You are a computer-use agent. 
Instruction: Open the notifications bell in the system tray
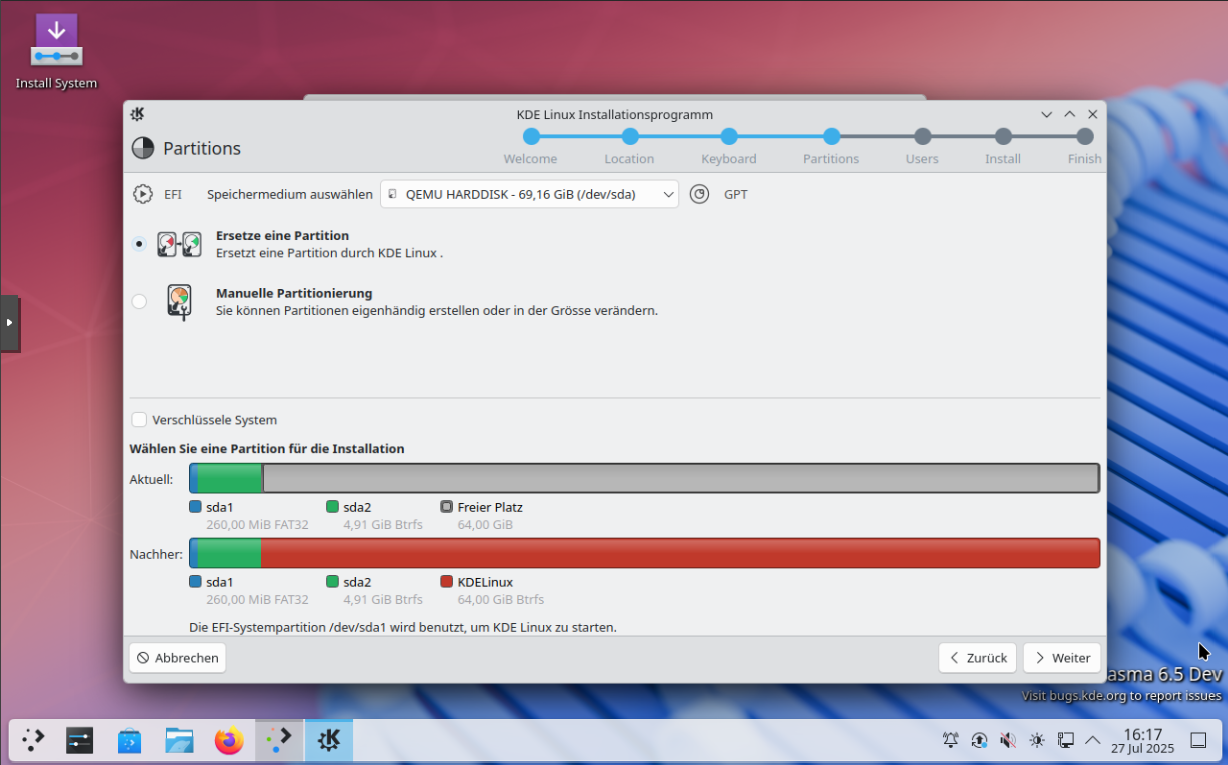(951, 740)
